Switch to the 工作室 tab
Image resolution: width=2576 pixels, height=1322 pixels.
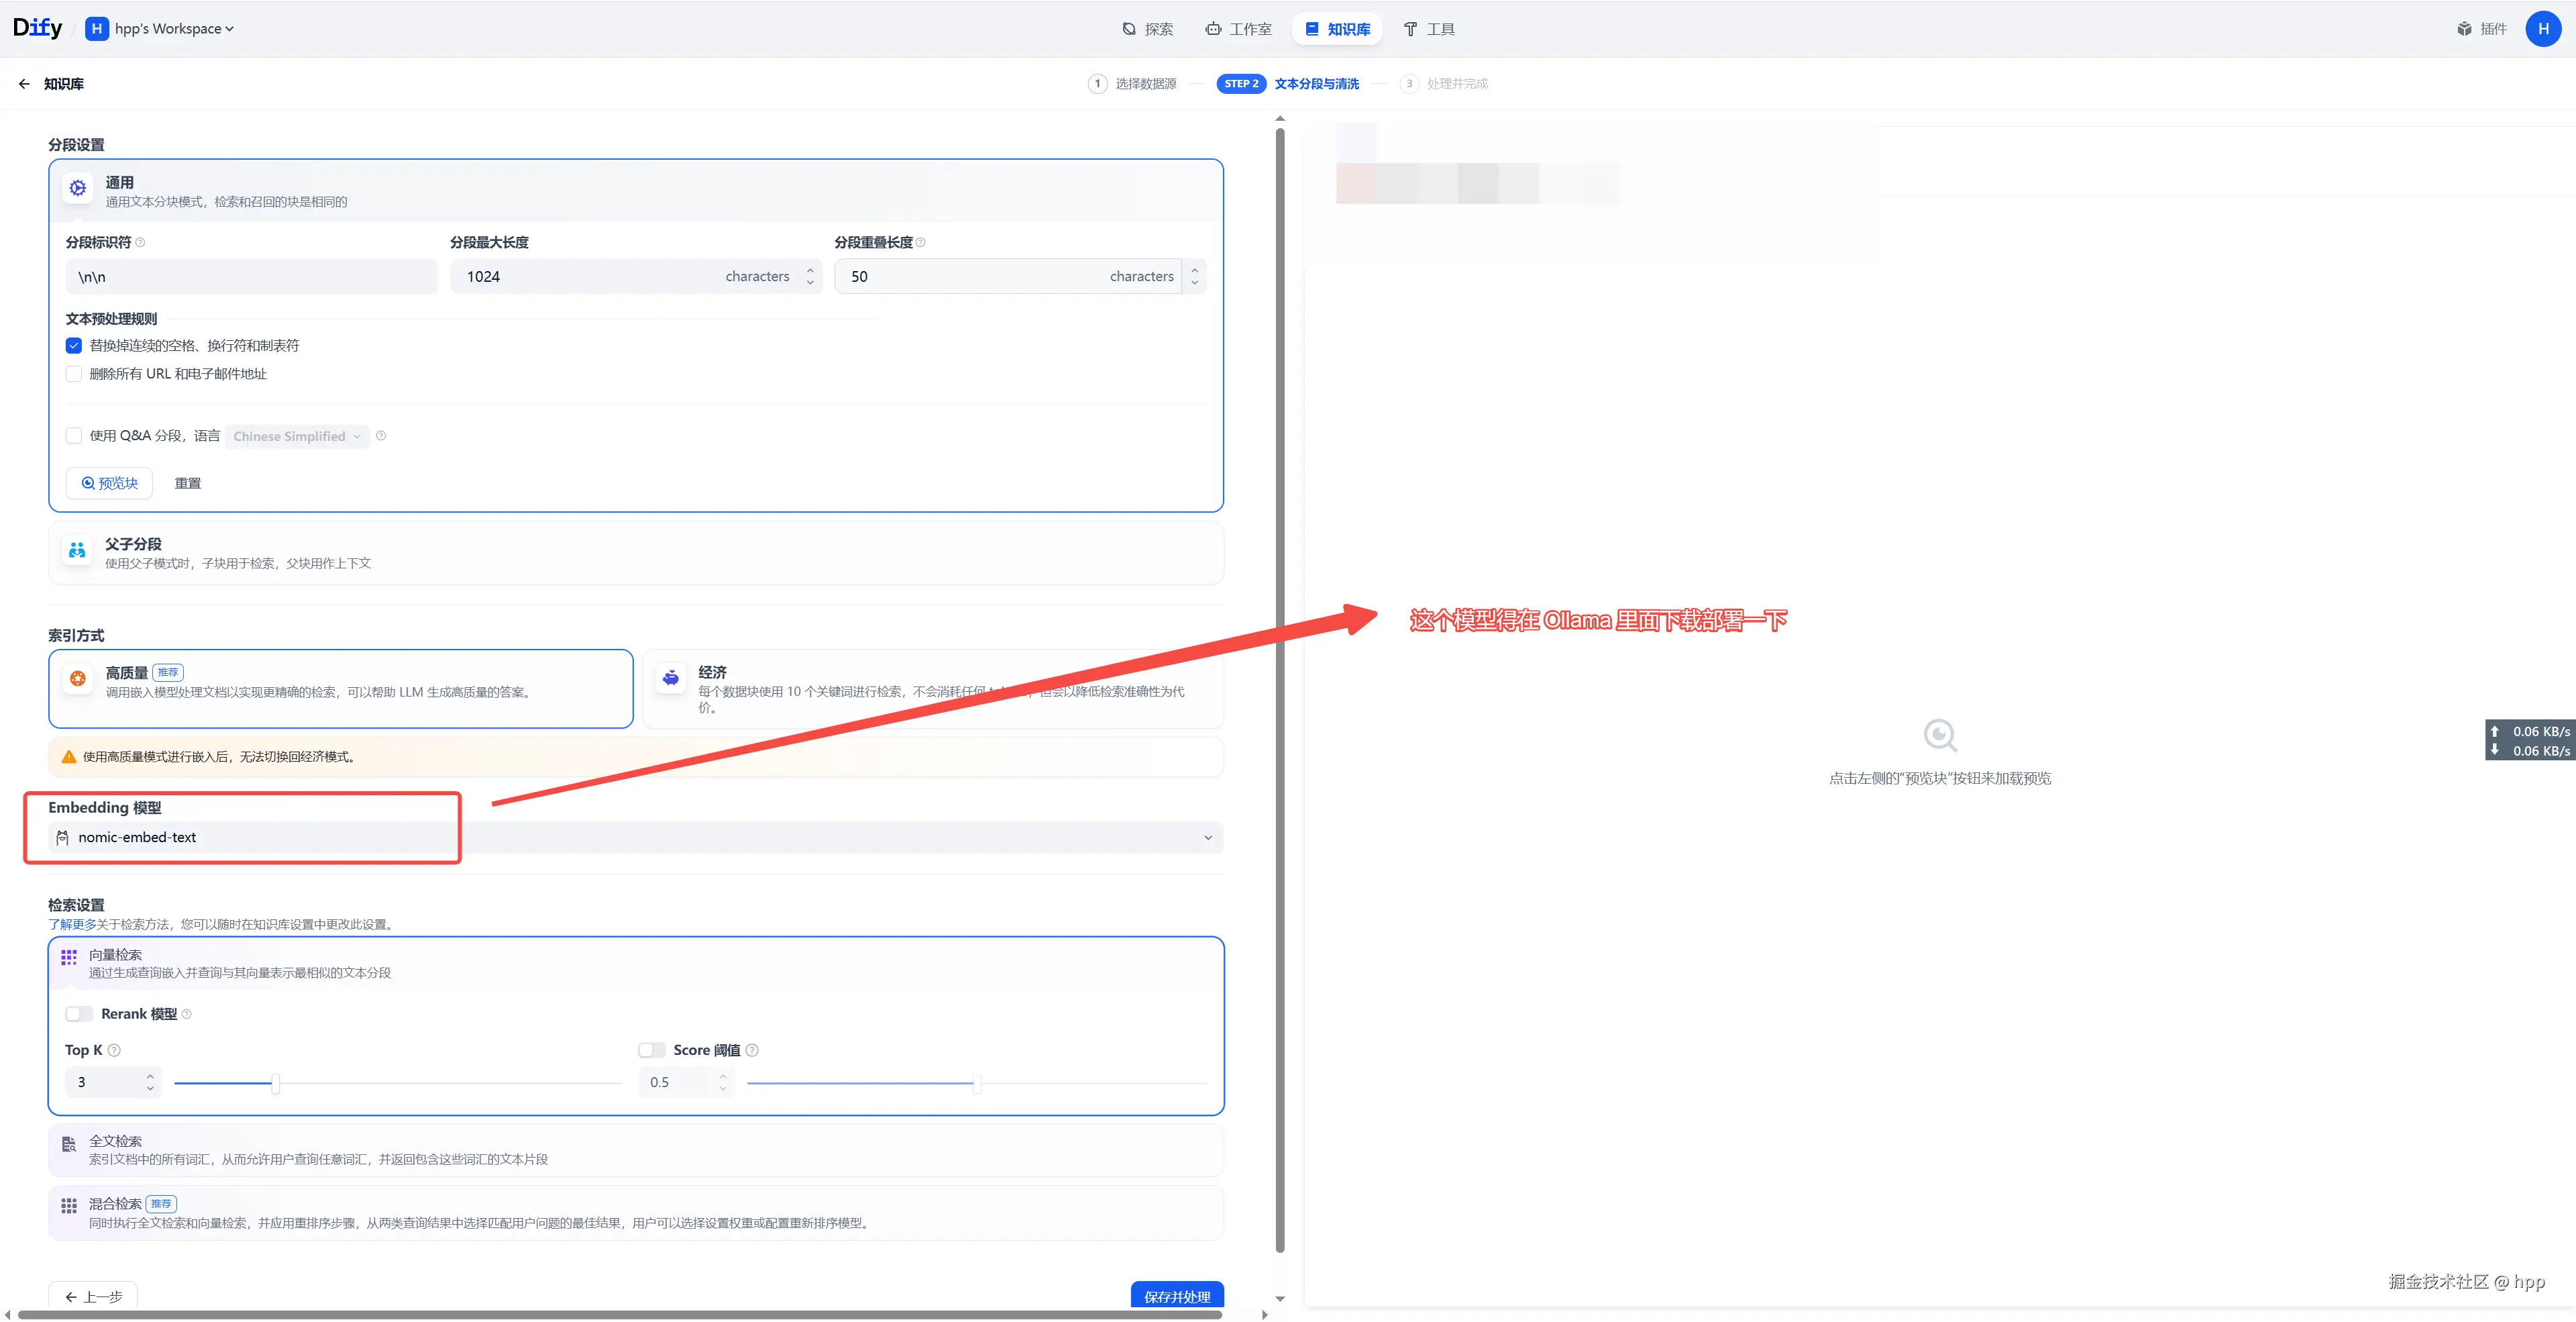point(1239,29)
